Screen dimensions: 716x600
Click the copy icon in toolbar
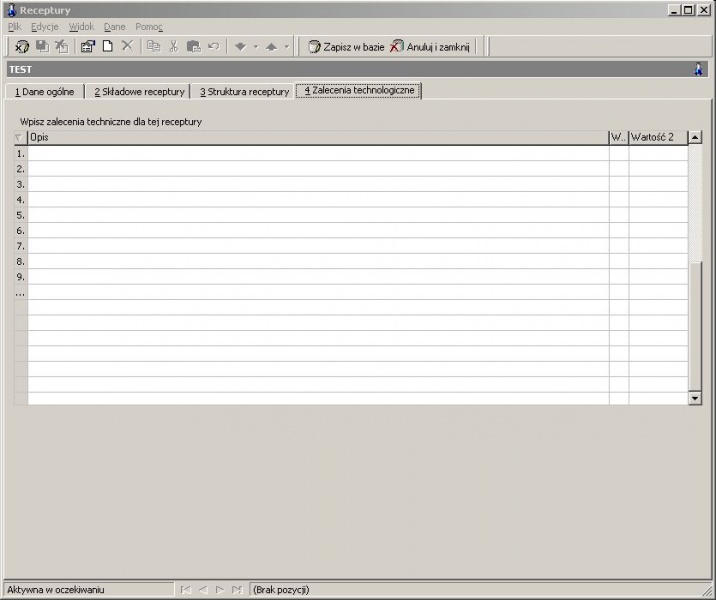tap(153, 46)
